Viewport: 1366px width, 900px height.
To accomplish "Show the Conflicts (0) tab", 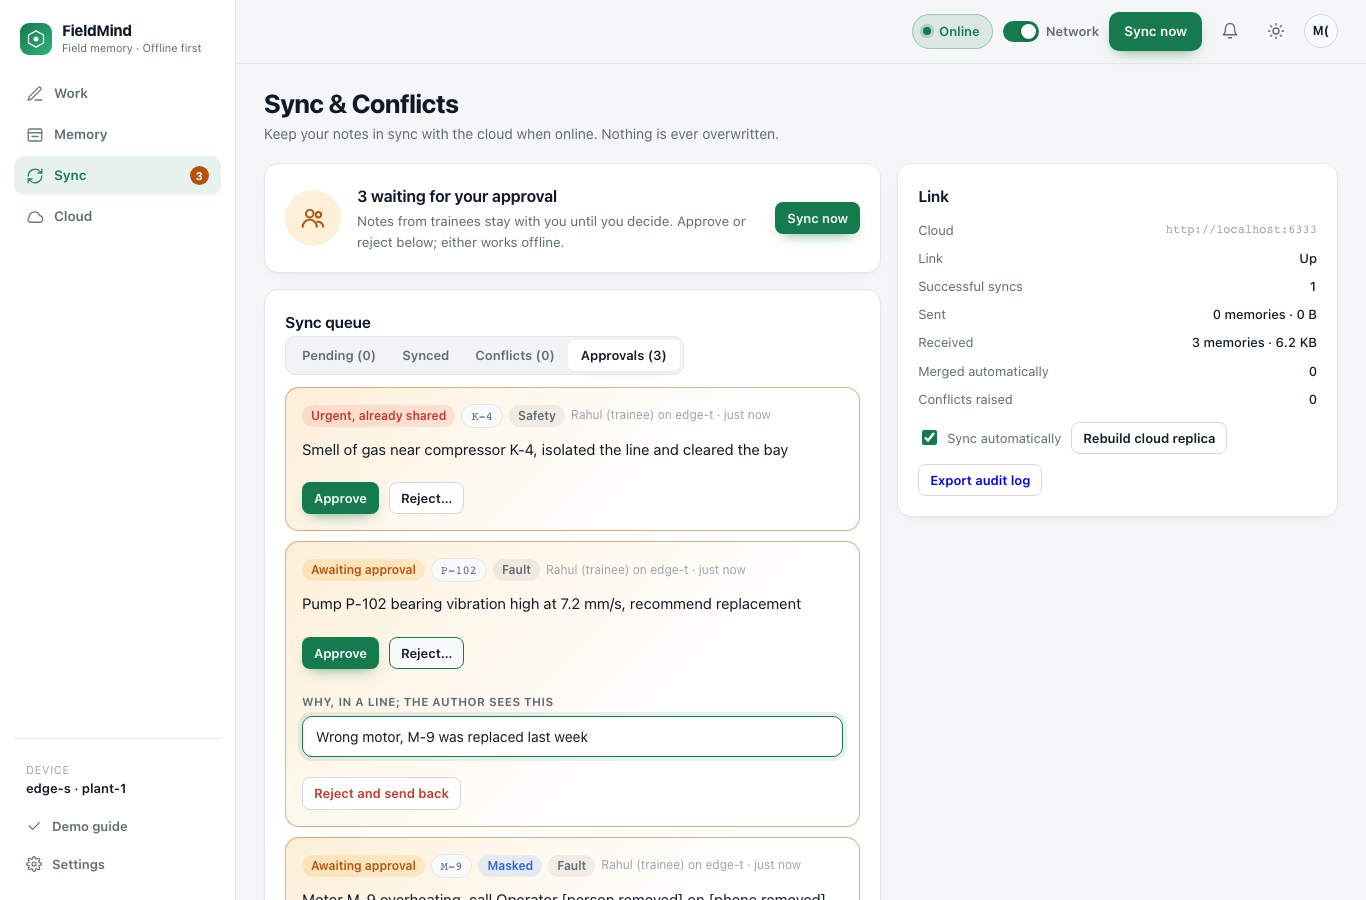I will pyautogui.click(x=515, y=356).
